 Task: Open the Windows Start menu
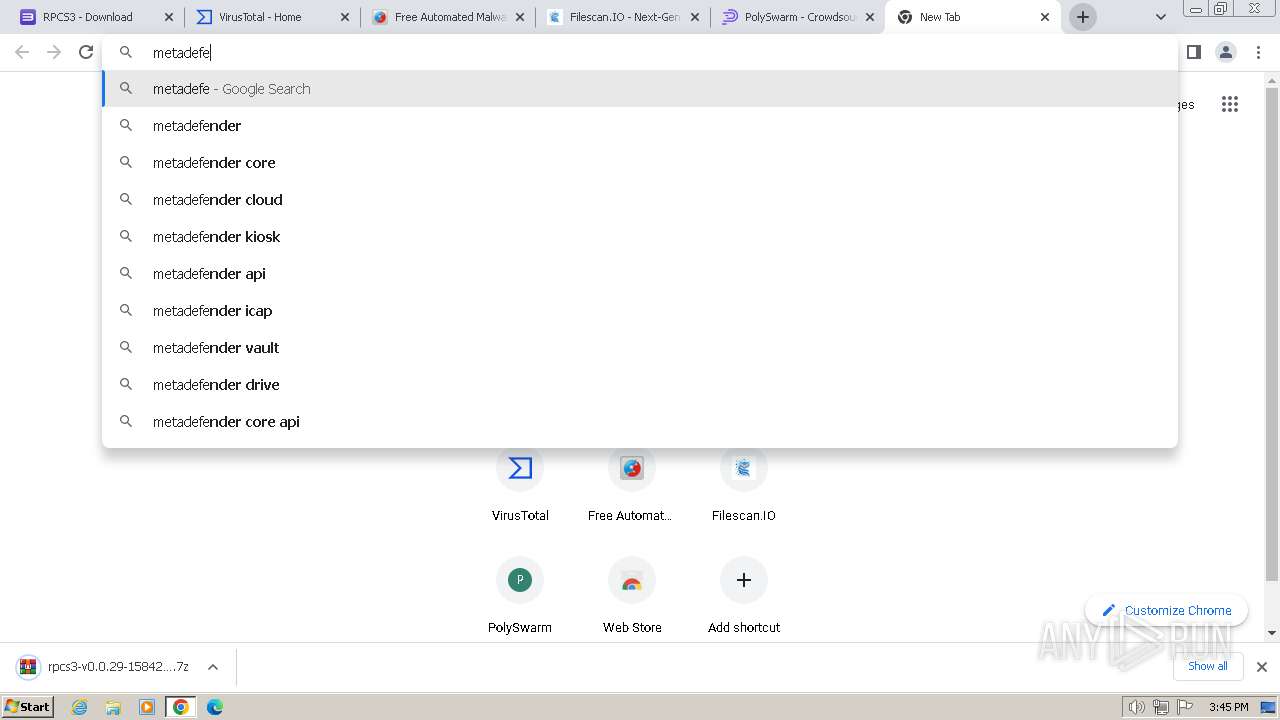[x=28, y=707]
